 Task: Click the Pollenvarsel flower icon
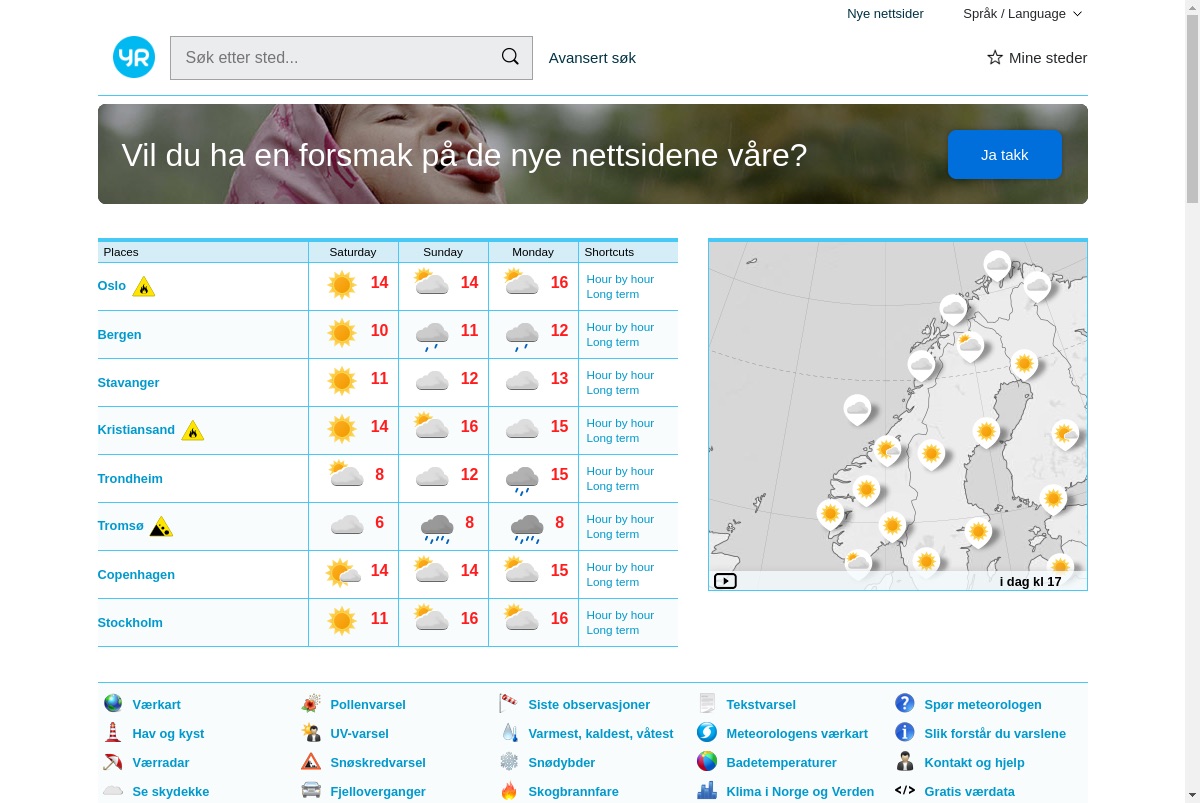click(311, 704)
